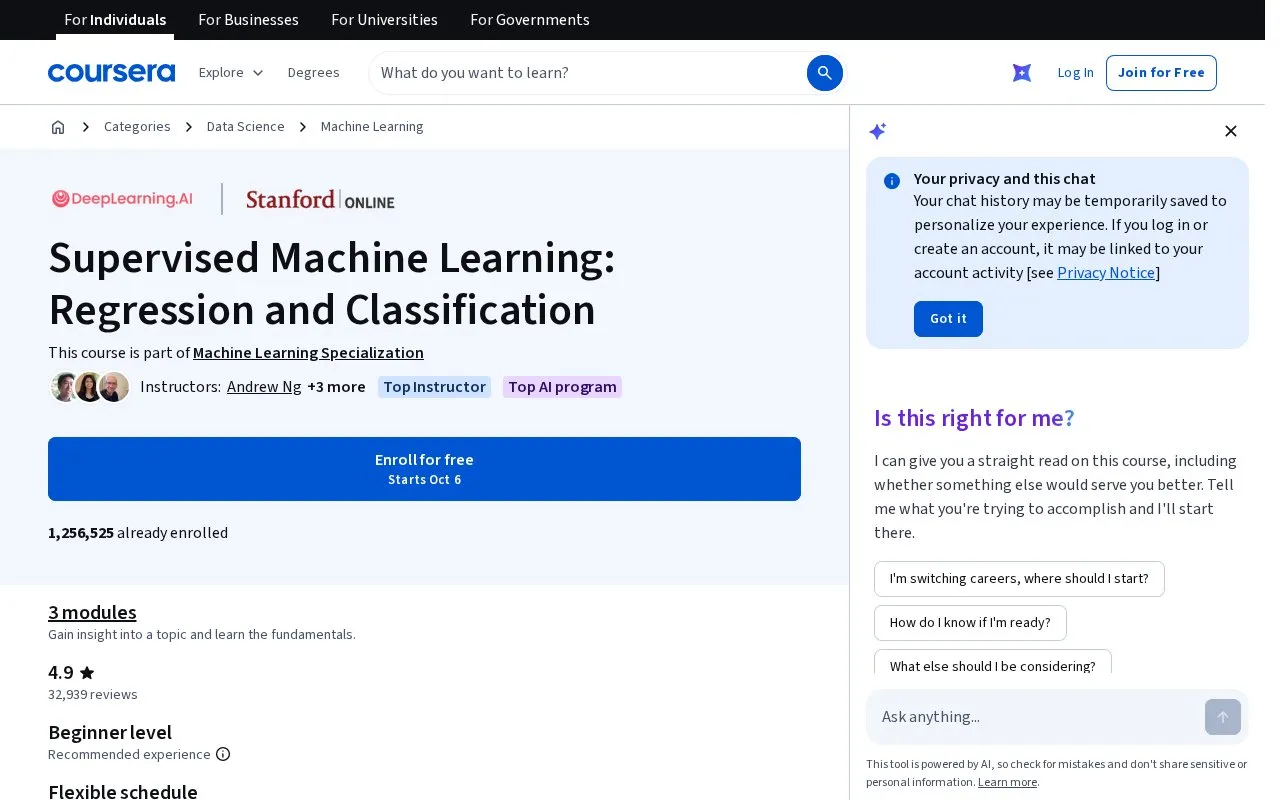
Task: Focus the "What do you want to learn?" search field
Action: coord(587,73)
